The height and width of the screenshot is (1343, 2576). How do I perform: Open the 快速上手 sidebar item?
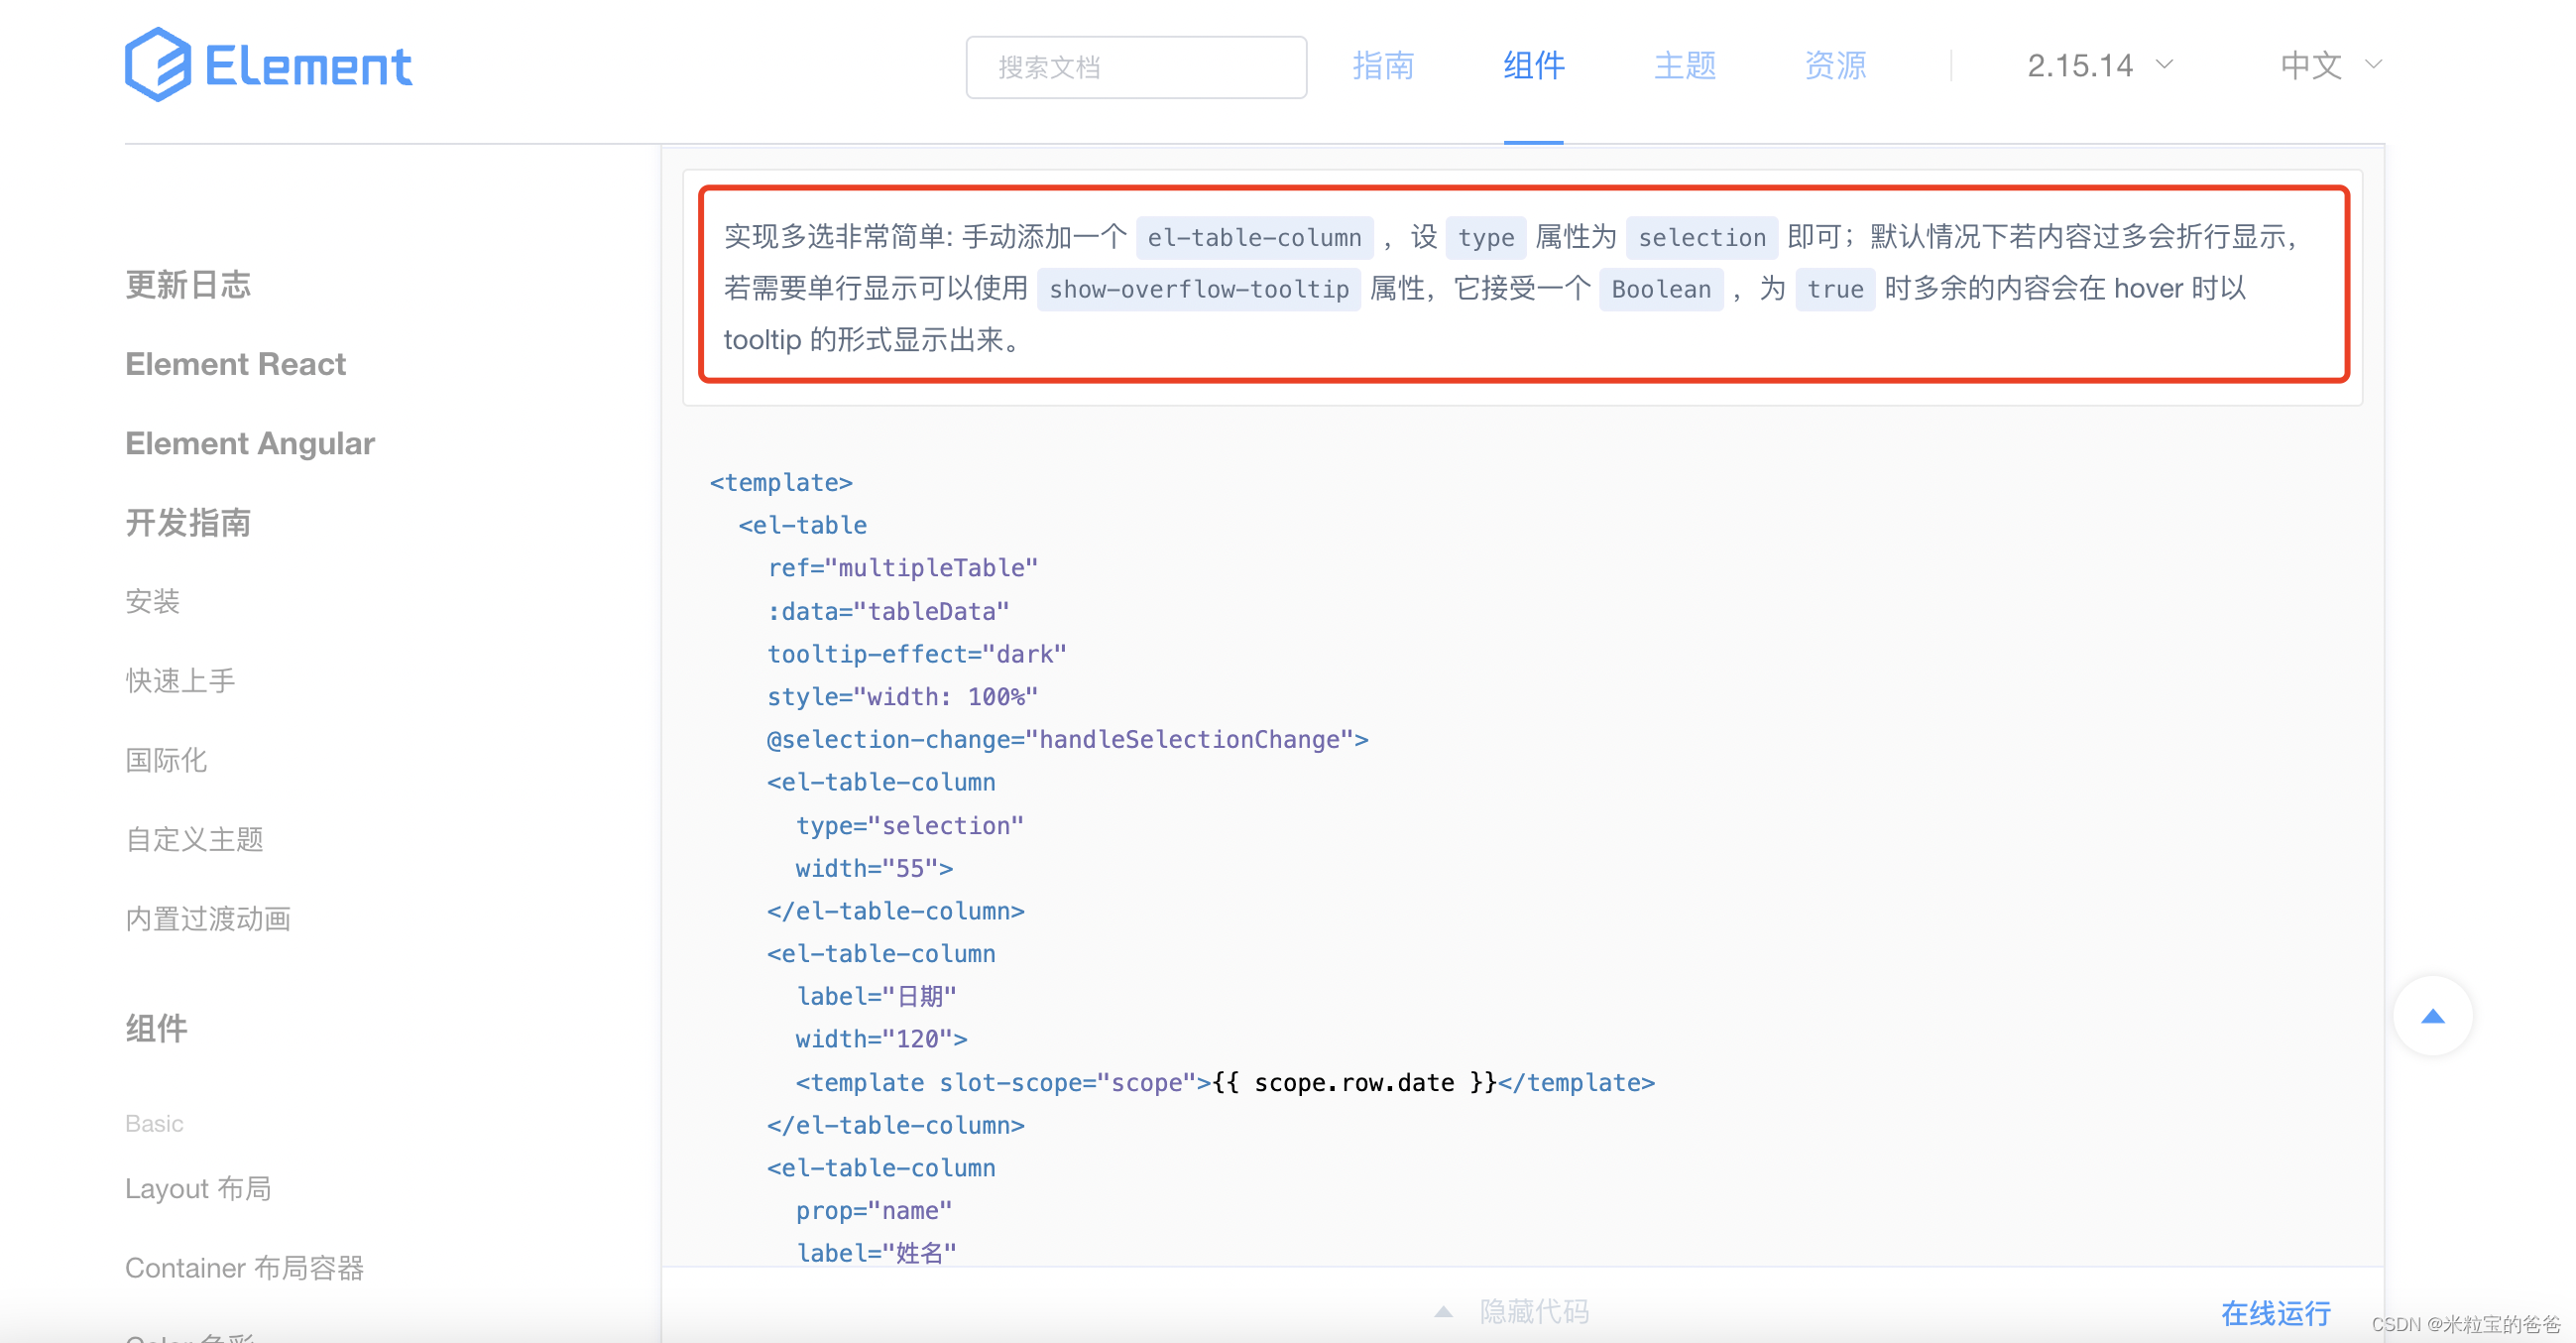pyautogui.click(x=180, y=681)
